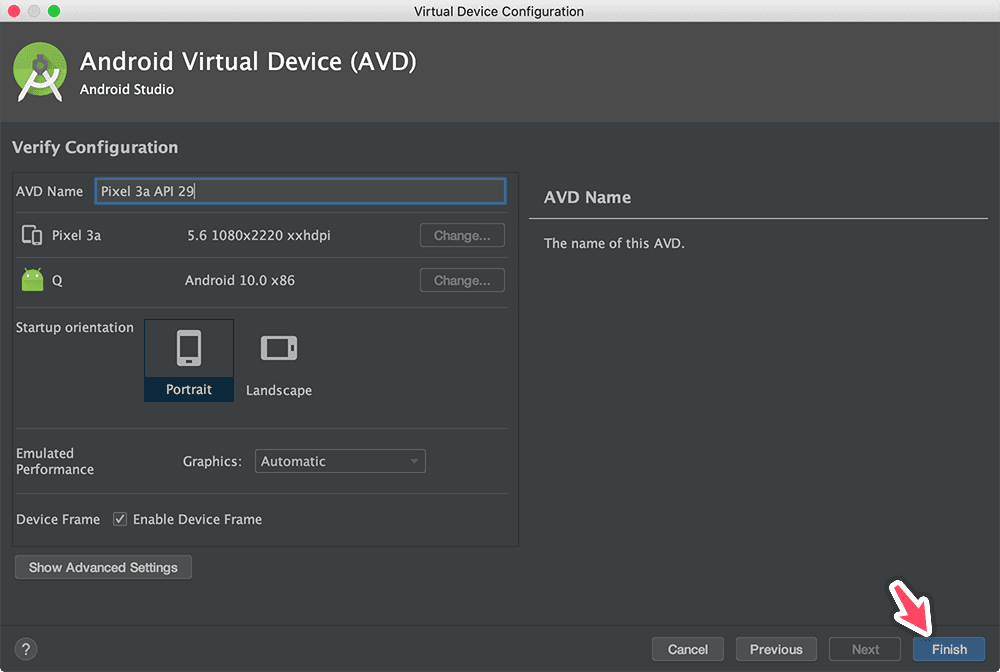
Task: Click the Finish button
Action: tap(949, 649)
